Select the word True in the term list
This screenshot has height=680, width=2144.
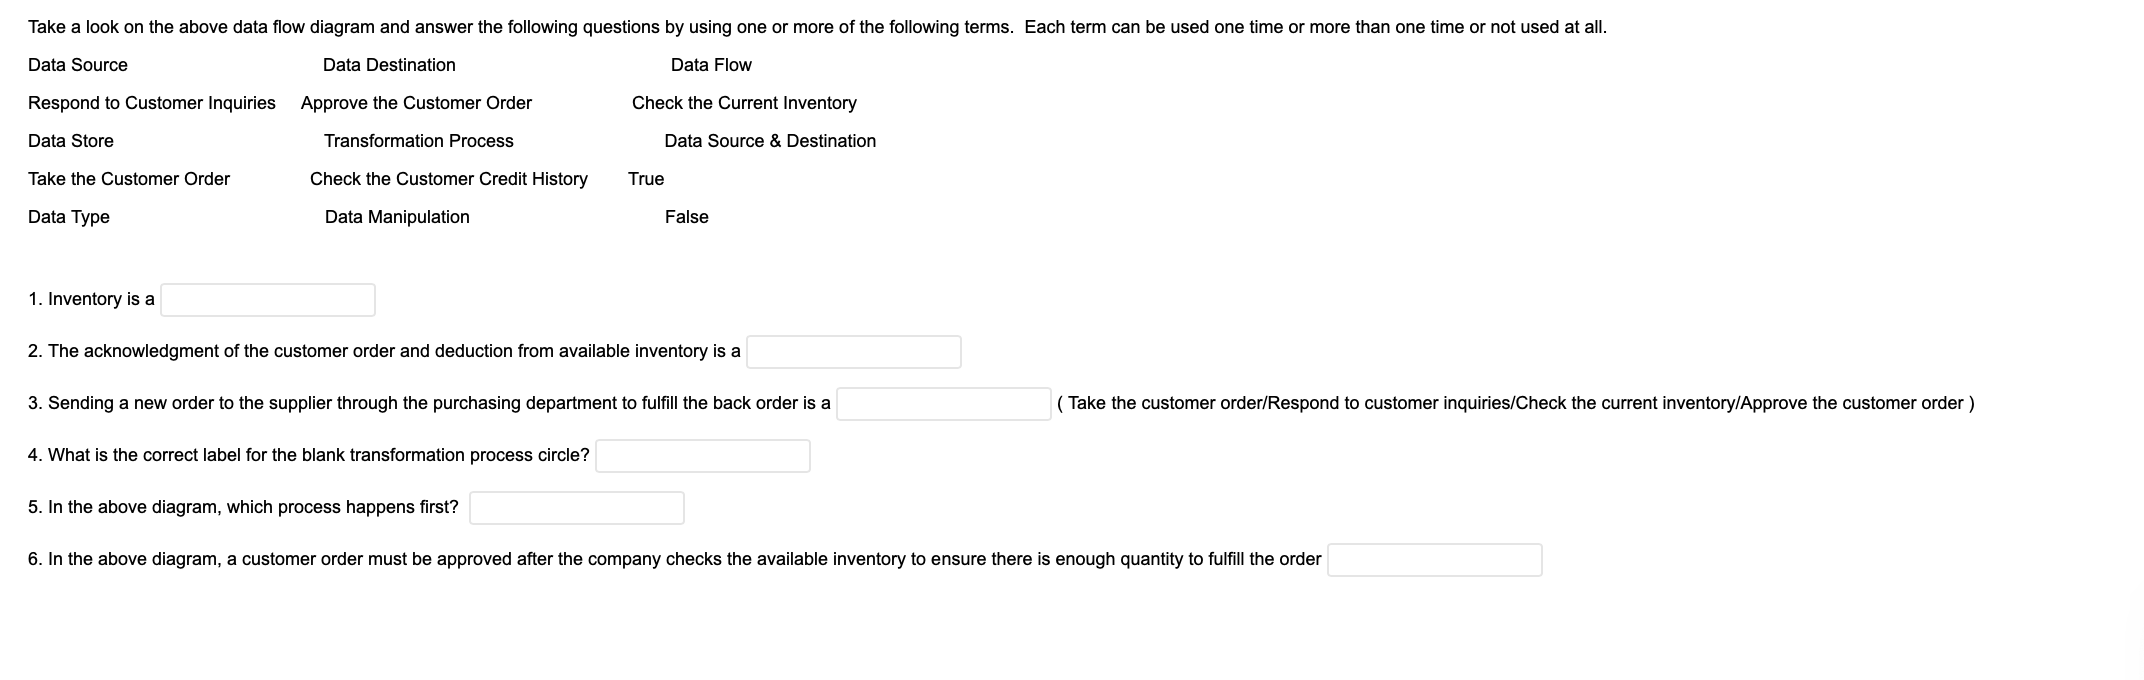(x=645, y=178)
